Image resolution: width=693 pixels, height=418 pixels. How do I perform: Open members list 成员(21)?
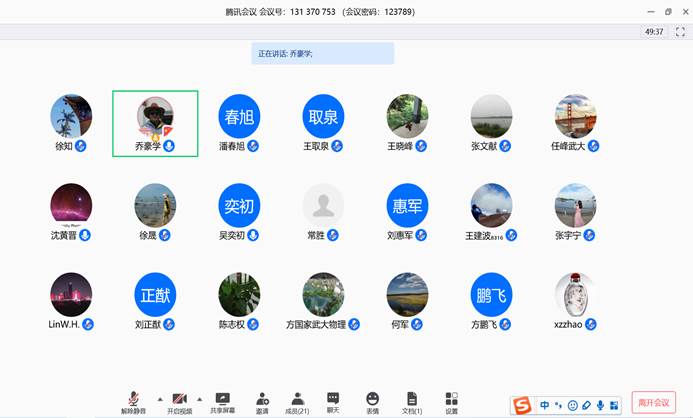coord(297,401)
